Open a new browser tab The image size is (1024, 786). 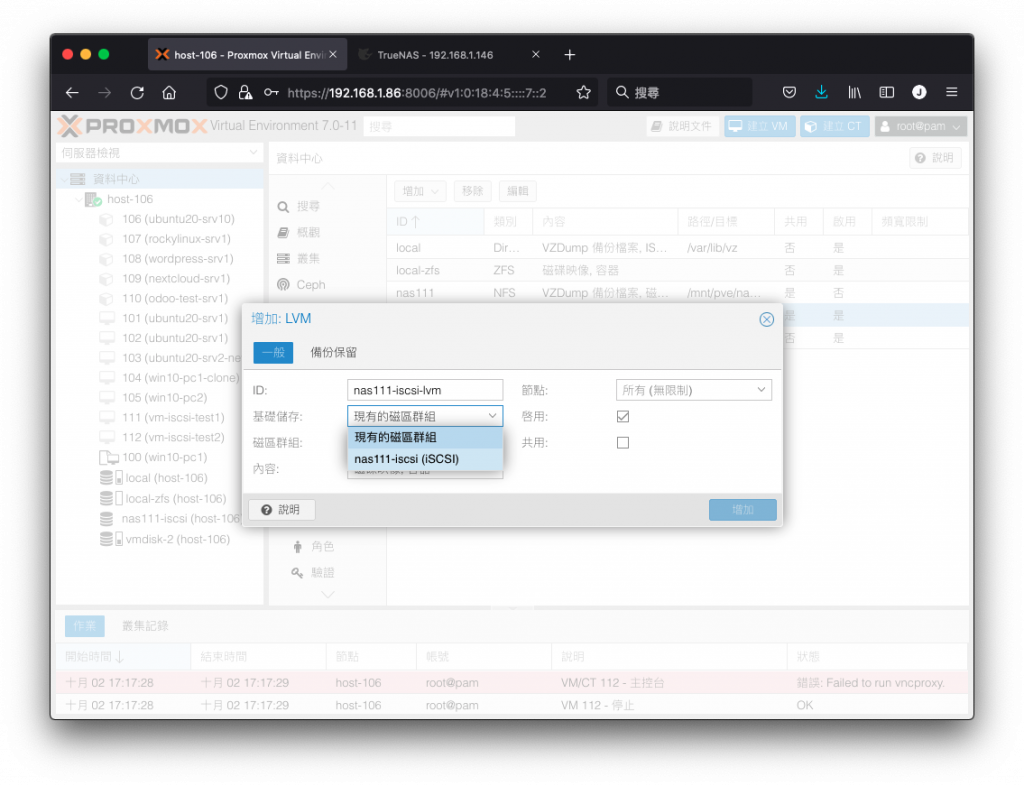click(x=569, y=55)
